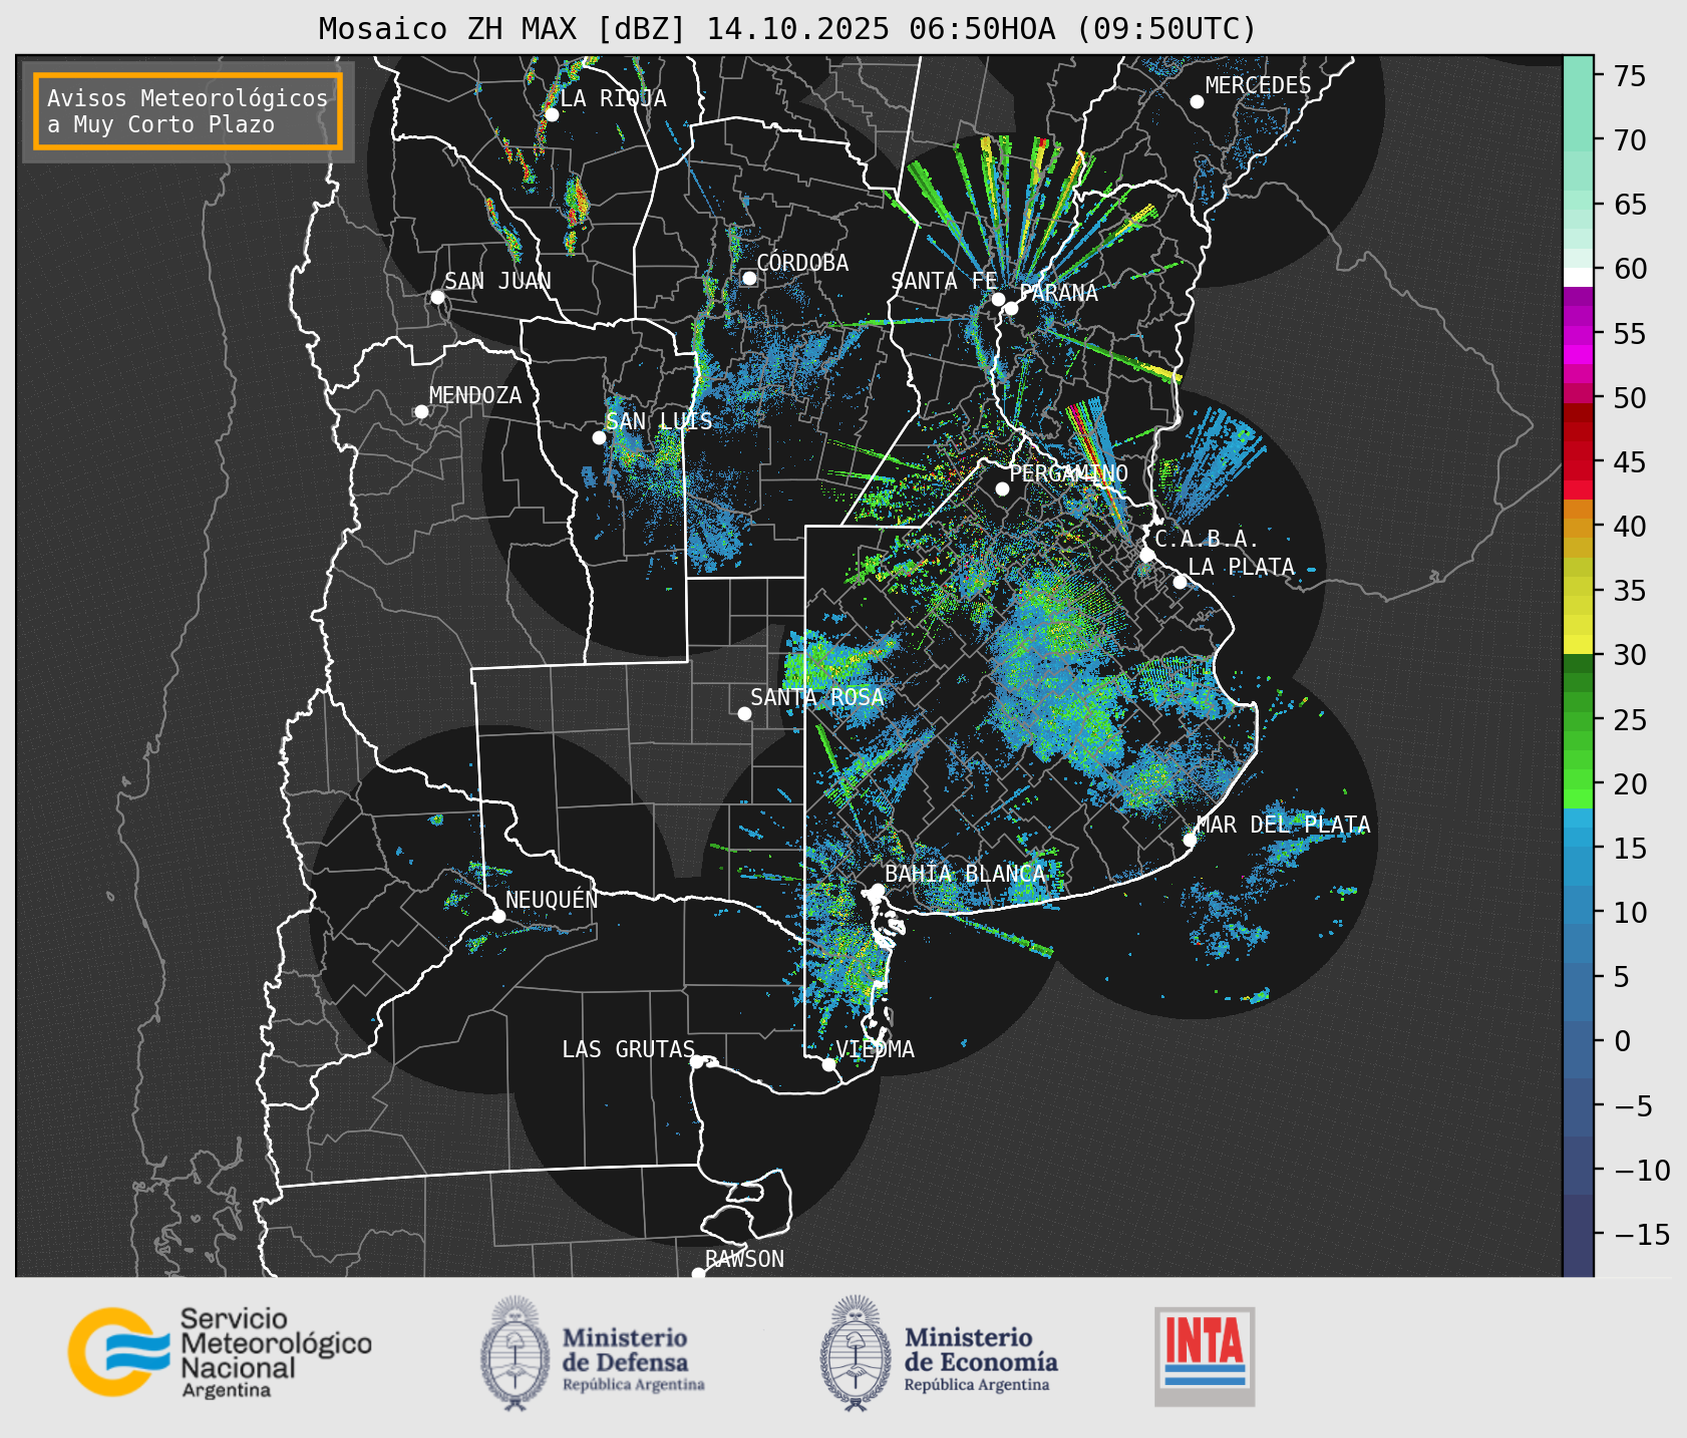The width and height of the screenshot is (1687, 1438).
Task: Click the Servicio Meteorológico Nacional logo
Action: (220, 1352)
